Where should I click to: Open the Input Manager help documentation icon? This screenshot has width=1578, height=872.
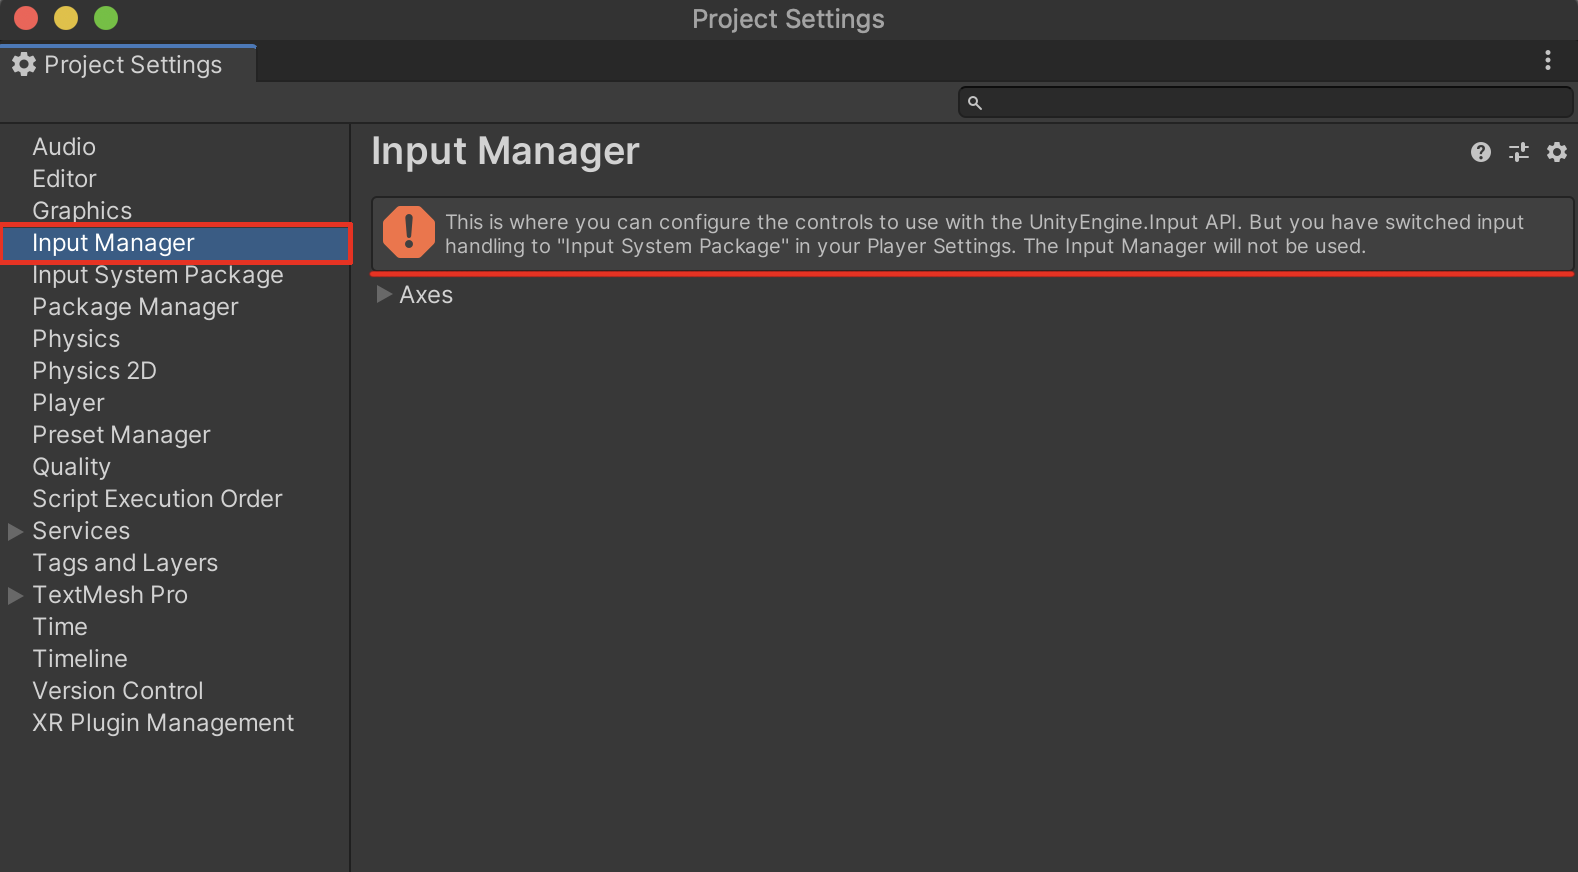[x=1481, y=152]
